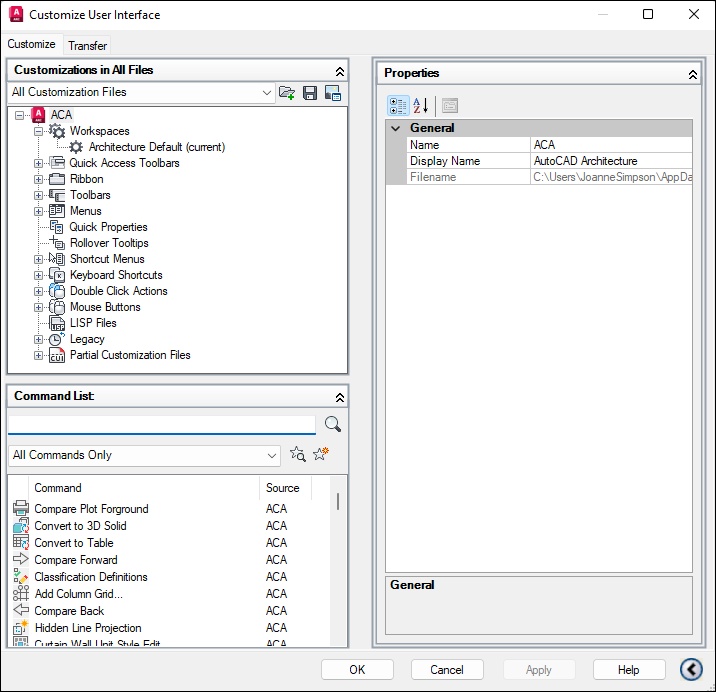The height and width of the screenshot is (692, 716).
Task: Click the Workspaces gear icon
Action: (57, 131)
